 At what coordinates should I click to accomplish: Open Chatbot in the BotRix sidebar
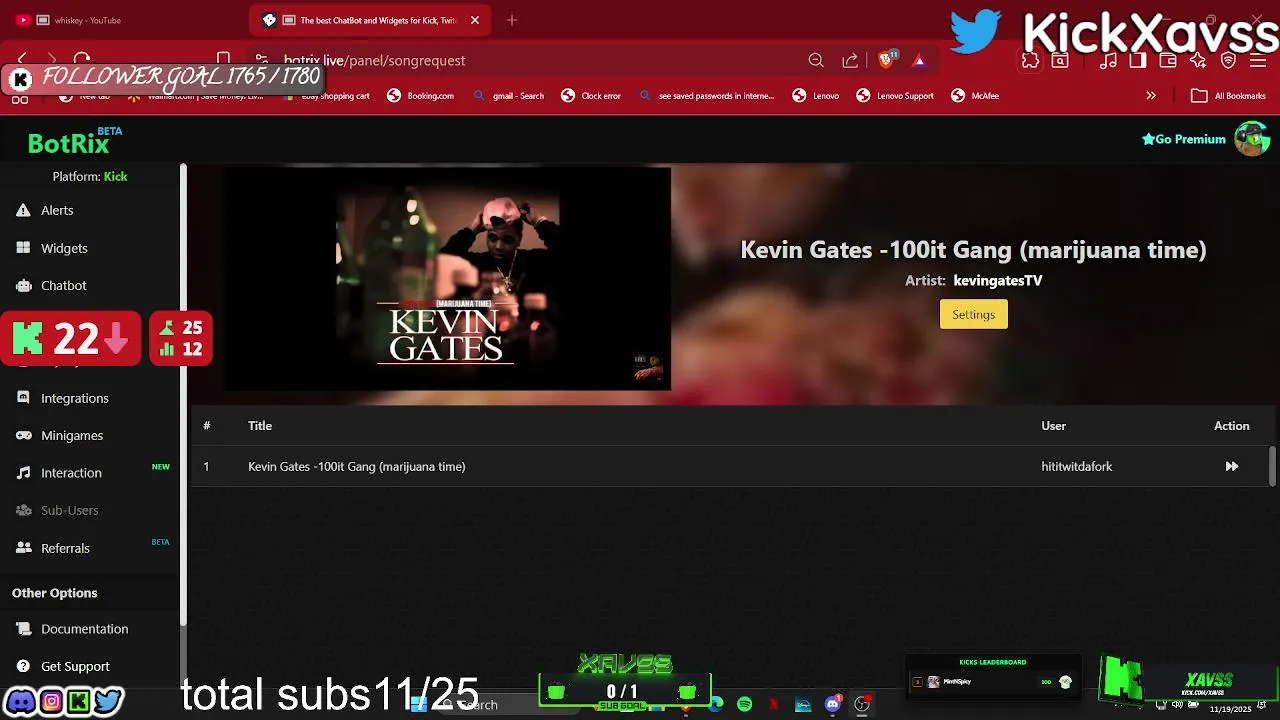coord(63,285)
